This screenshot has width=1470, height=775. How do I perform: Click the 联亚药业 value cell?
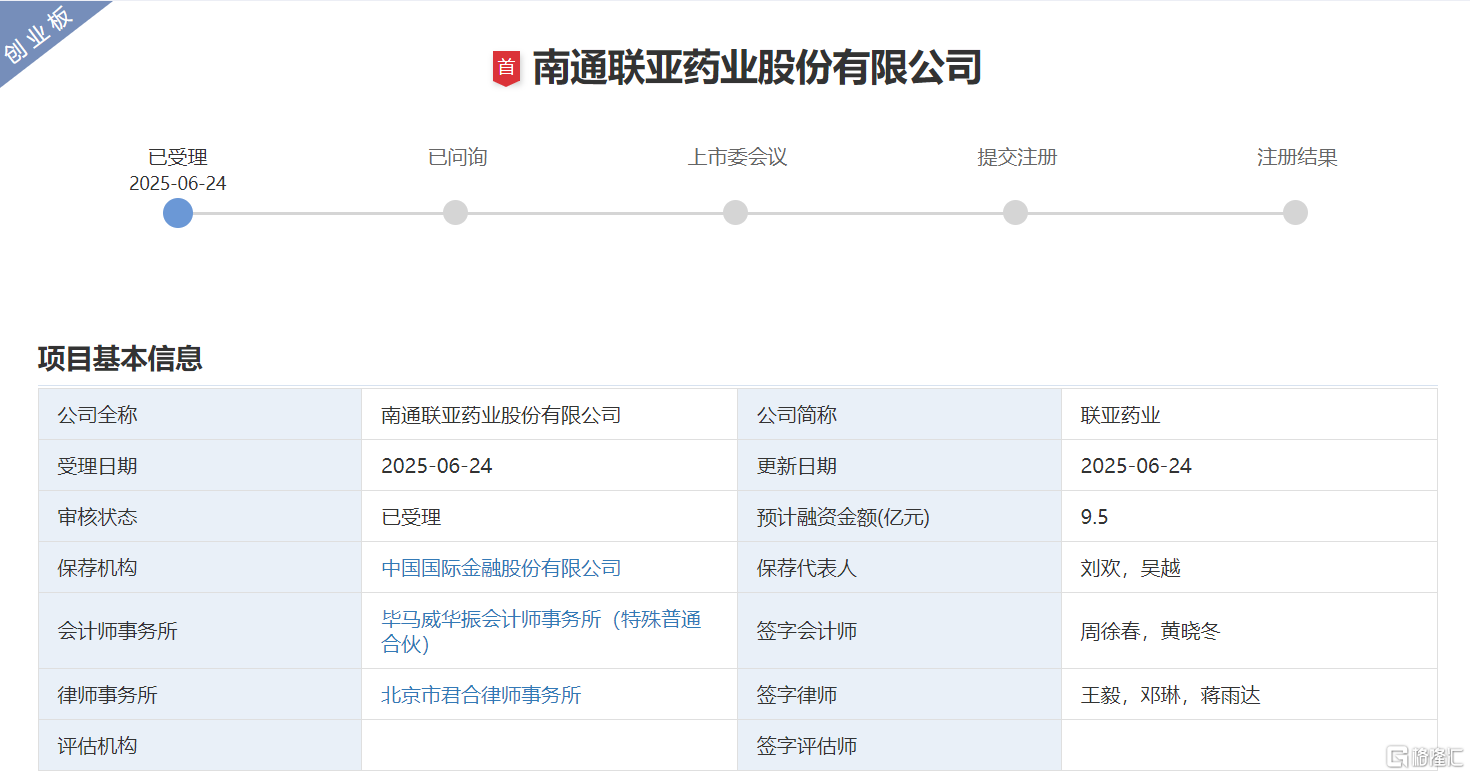tap(1249, 414)
